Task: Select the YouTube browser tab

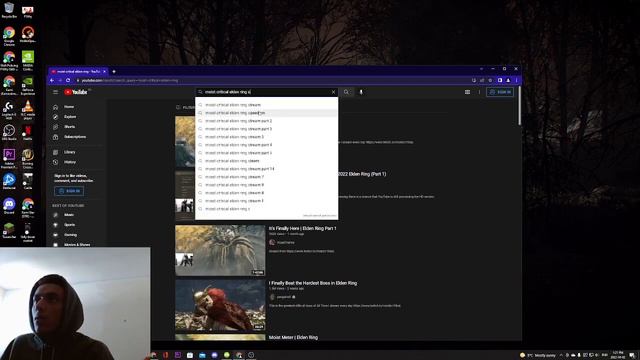Action: coord(78,71)
